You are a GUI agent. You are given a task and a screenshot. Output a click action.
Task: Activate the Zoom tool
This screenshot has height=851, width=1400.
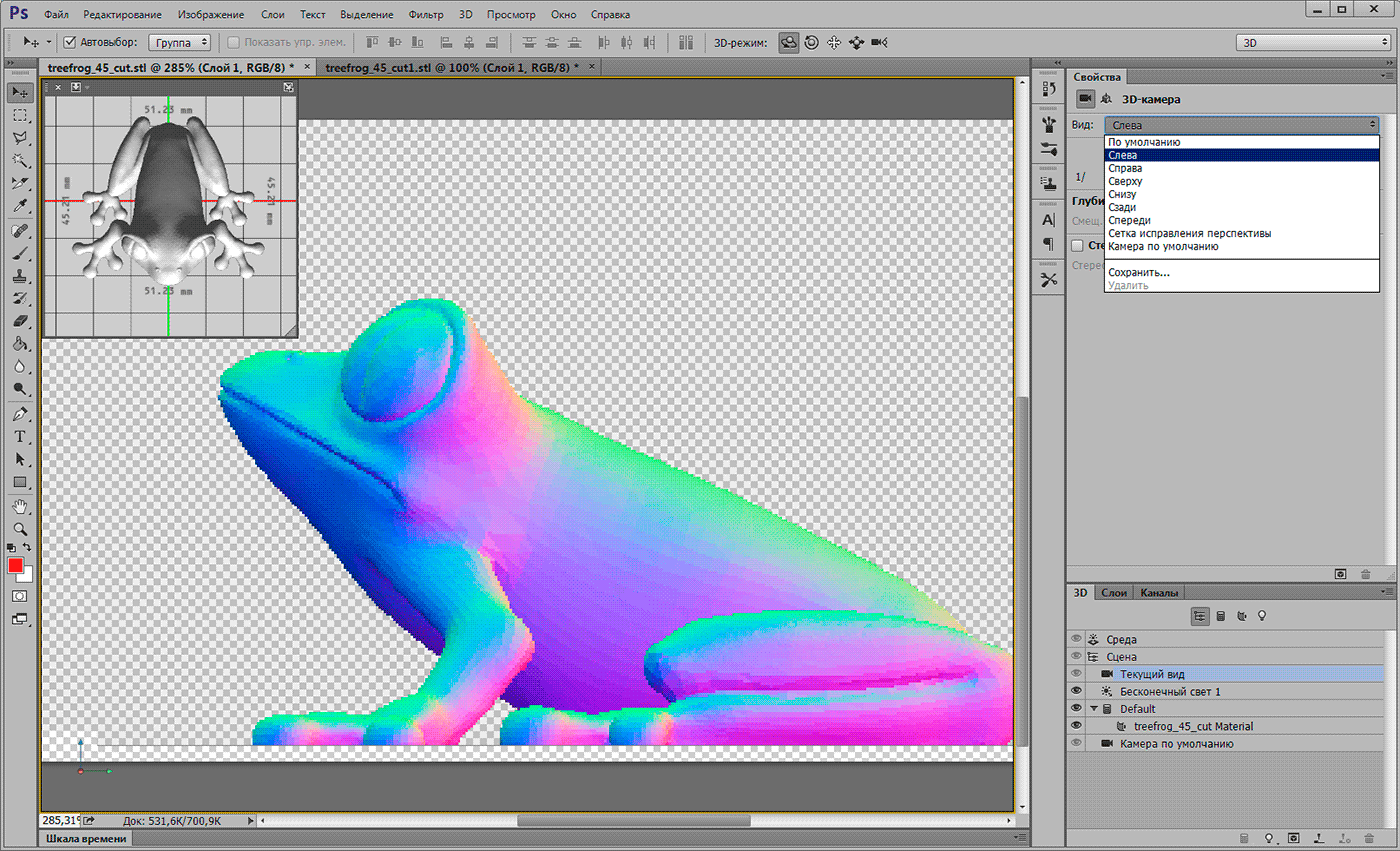[x=20, y=528]
